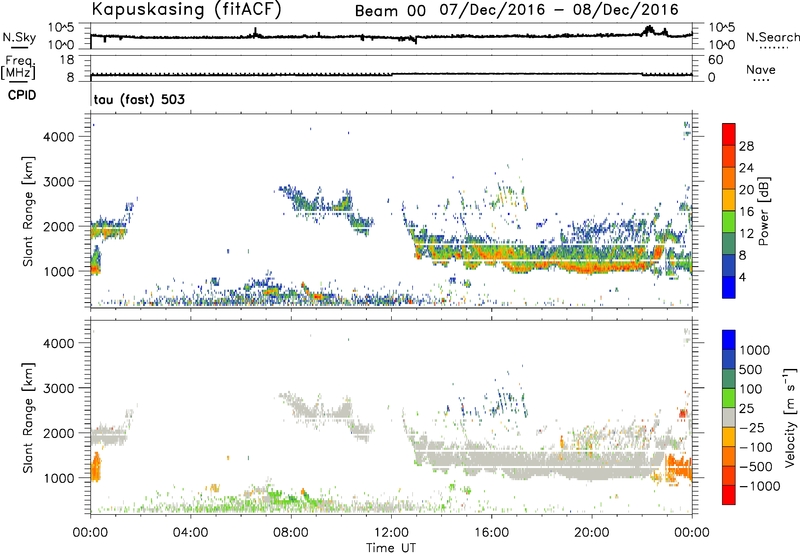
Task: Click the 'Time UT' axis label
Action: (391, 548)
